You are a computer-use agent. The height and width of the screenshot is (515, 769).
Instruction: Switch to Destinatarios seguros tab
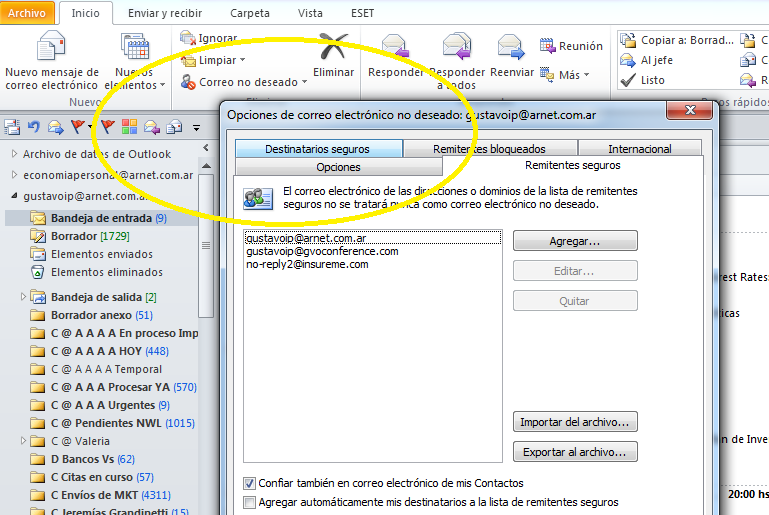point(318,149)
